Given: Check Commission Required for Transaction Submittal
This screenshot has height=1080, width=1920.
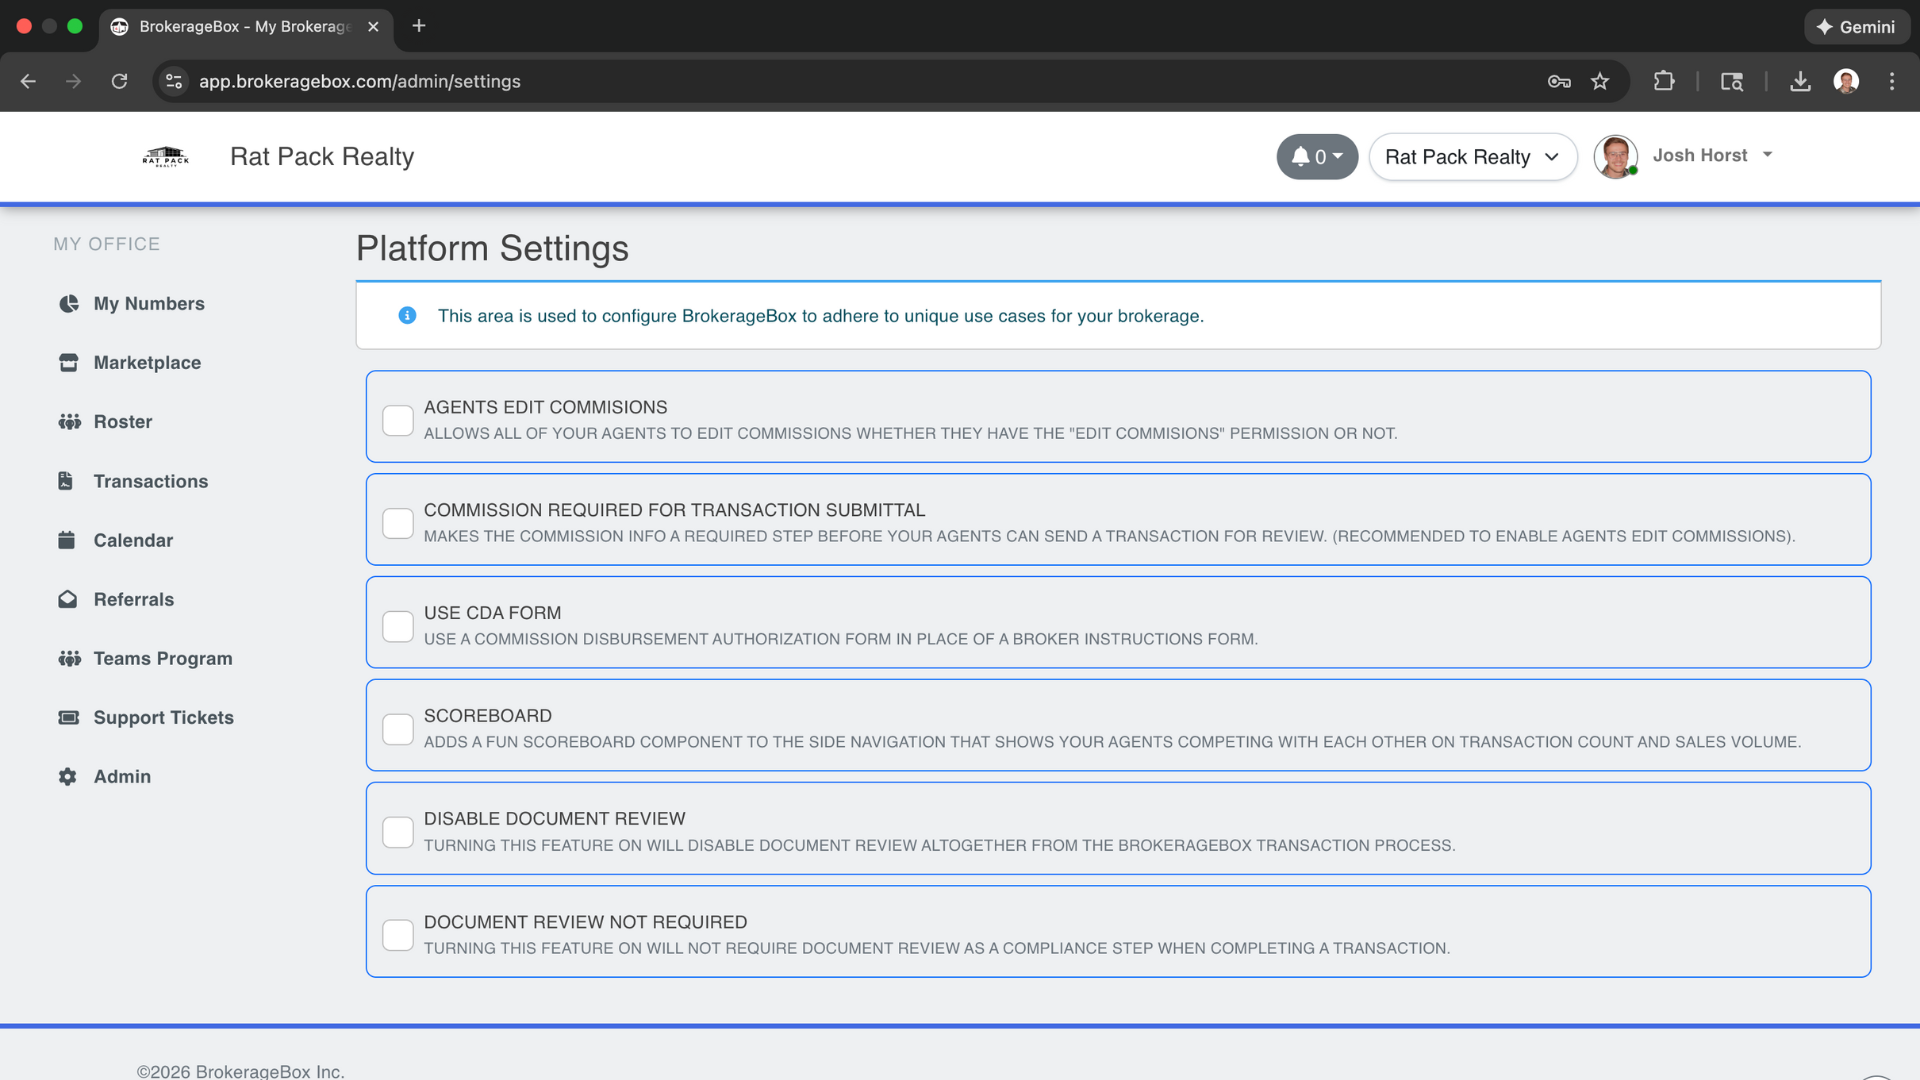Looking at the screenshot, I should (x=398, y=523).
